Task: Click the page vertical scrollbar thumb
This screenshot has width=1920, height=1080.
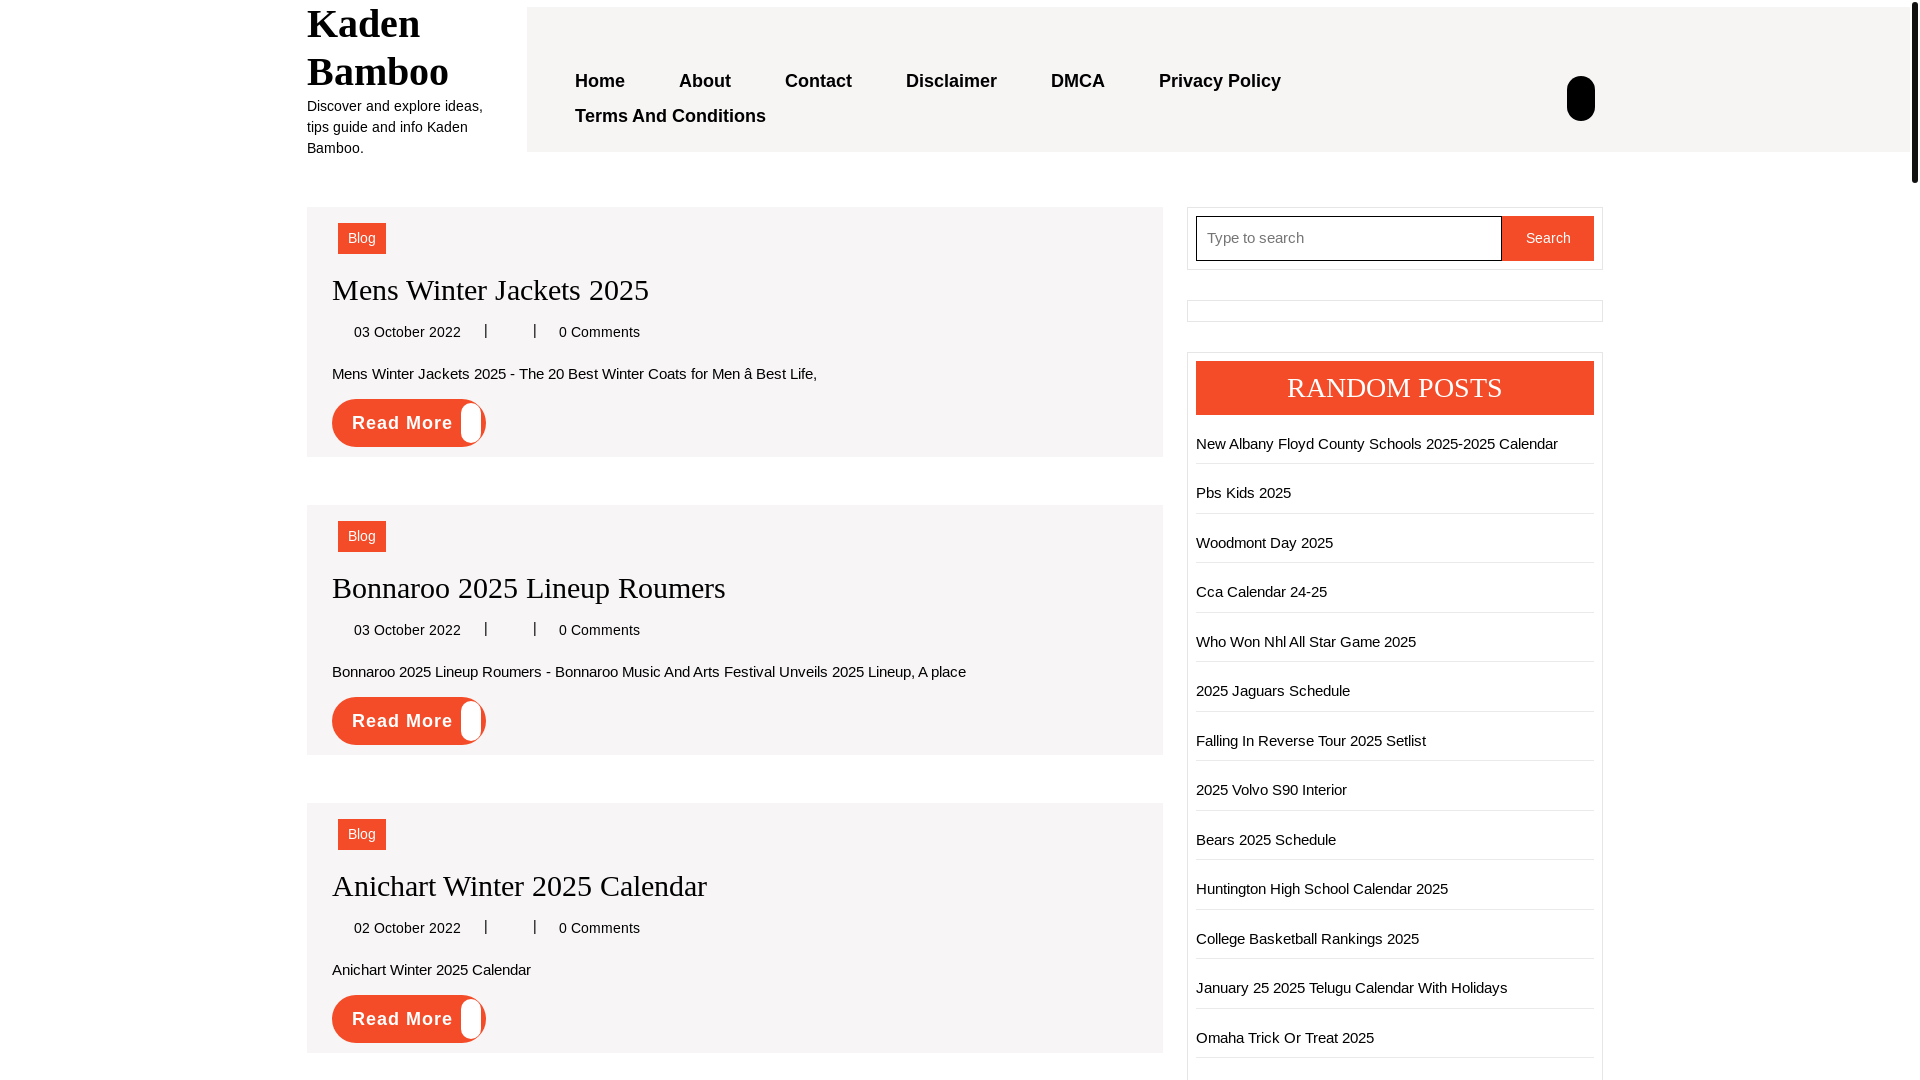Action: [1914, 92]
